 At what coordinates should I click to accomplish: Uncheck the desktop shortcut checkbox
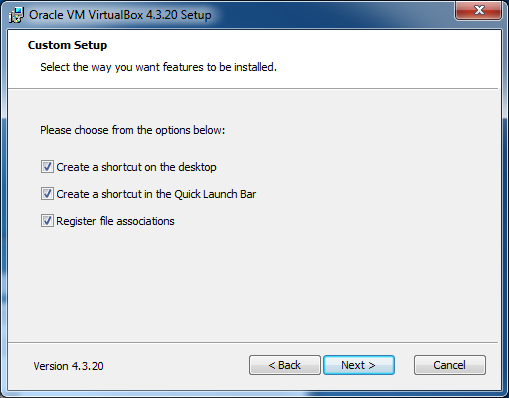click(47, 167)
